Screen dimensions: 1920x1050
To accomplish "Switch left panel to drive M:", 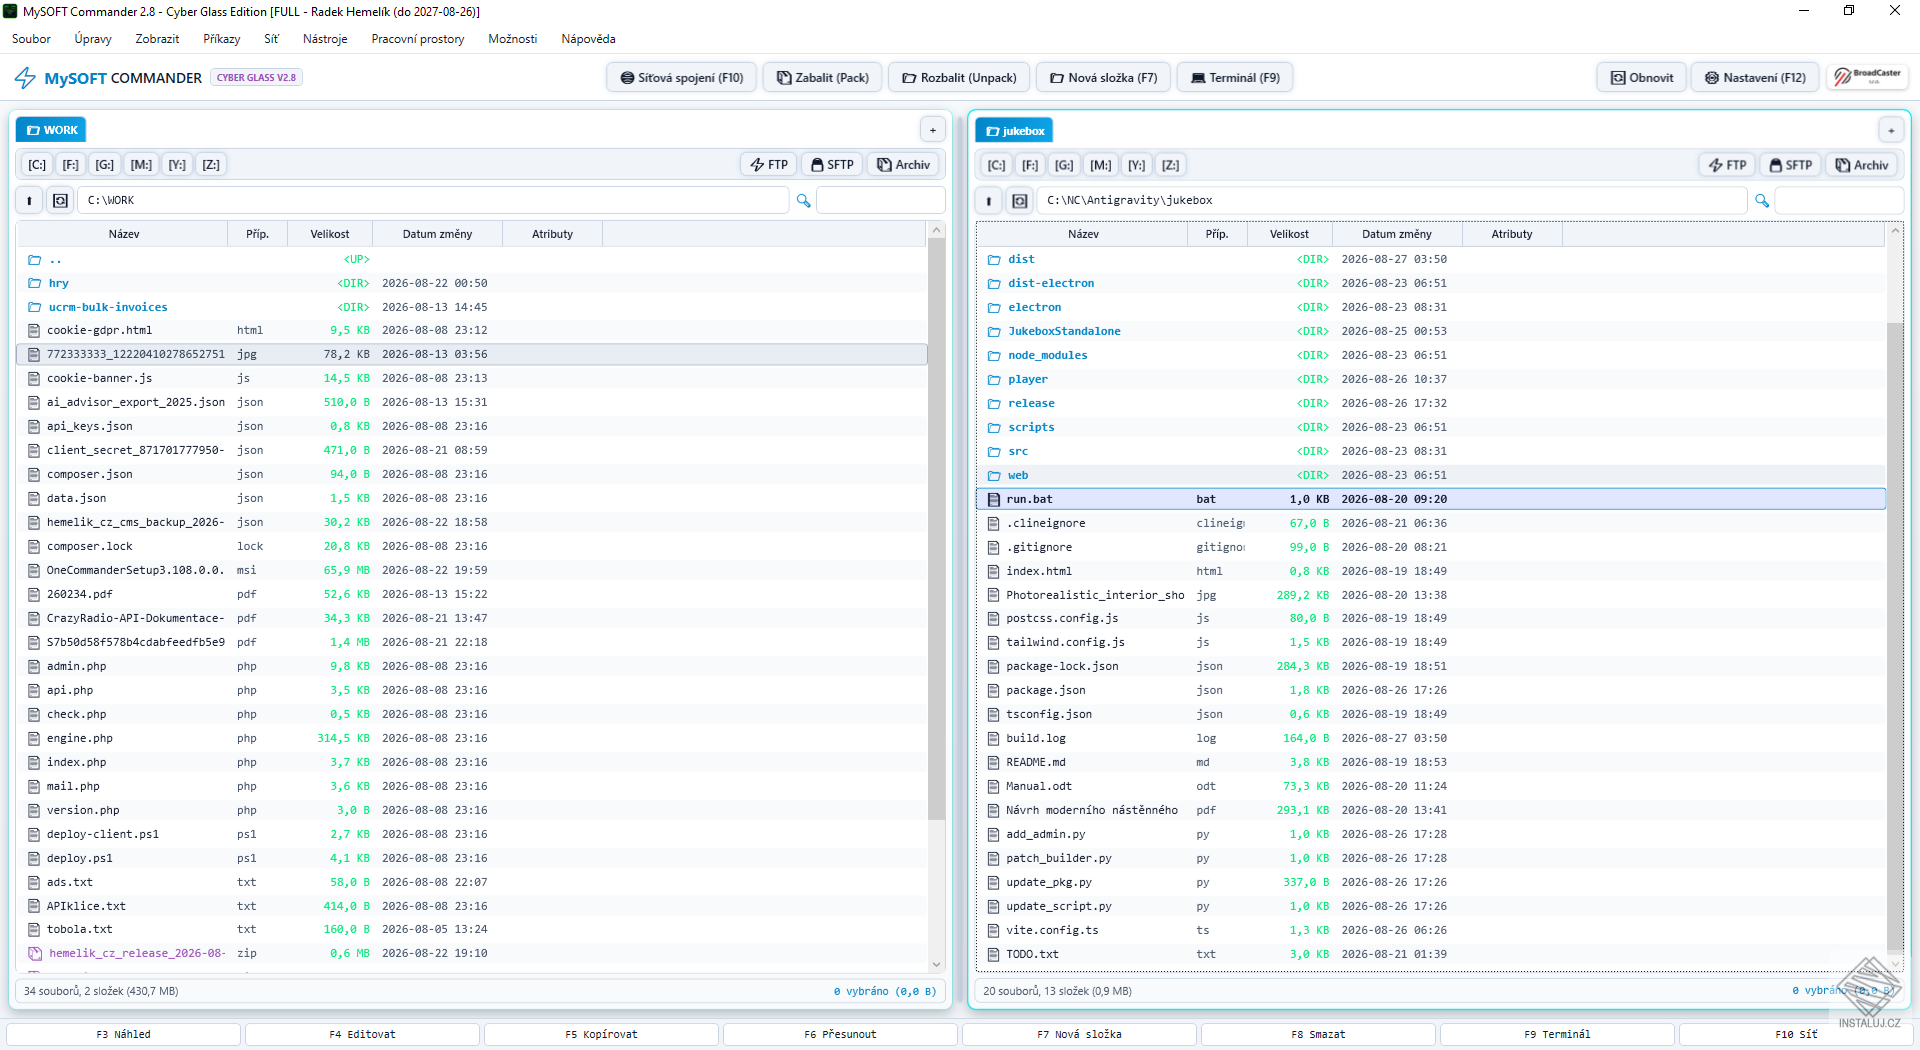I will click(x=141, y=165).
